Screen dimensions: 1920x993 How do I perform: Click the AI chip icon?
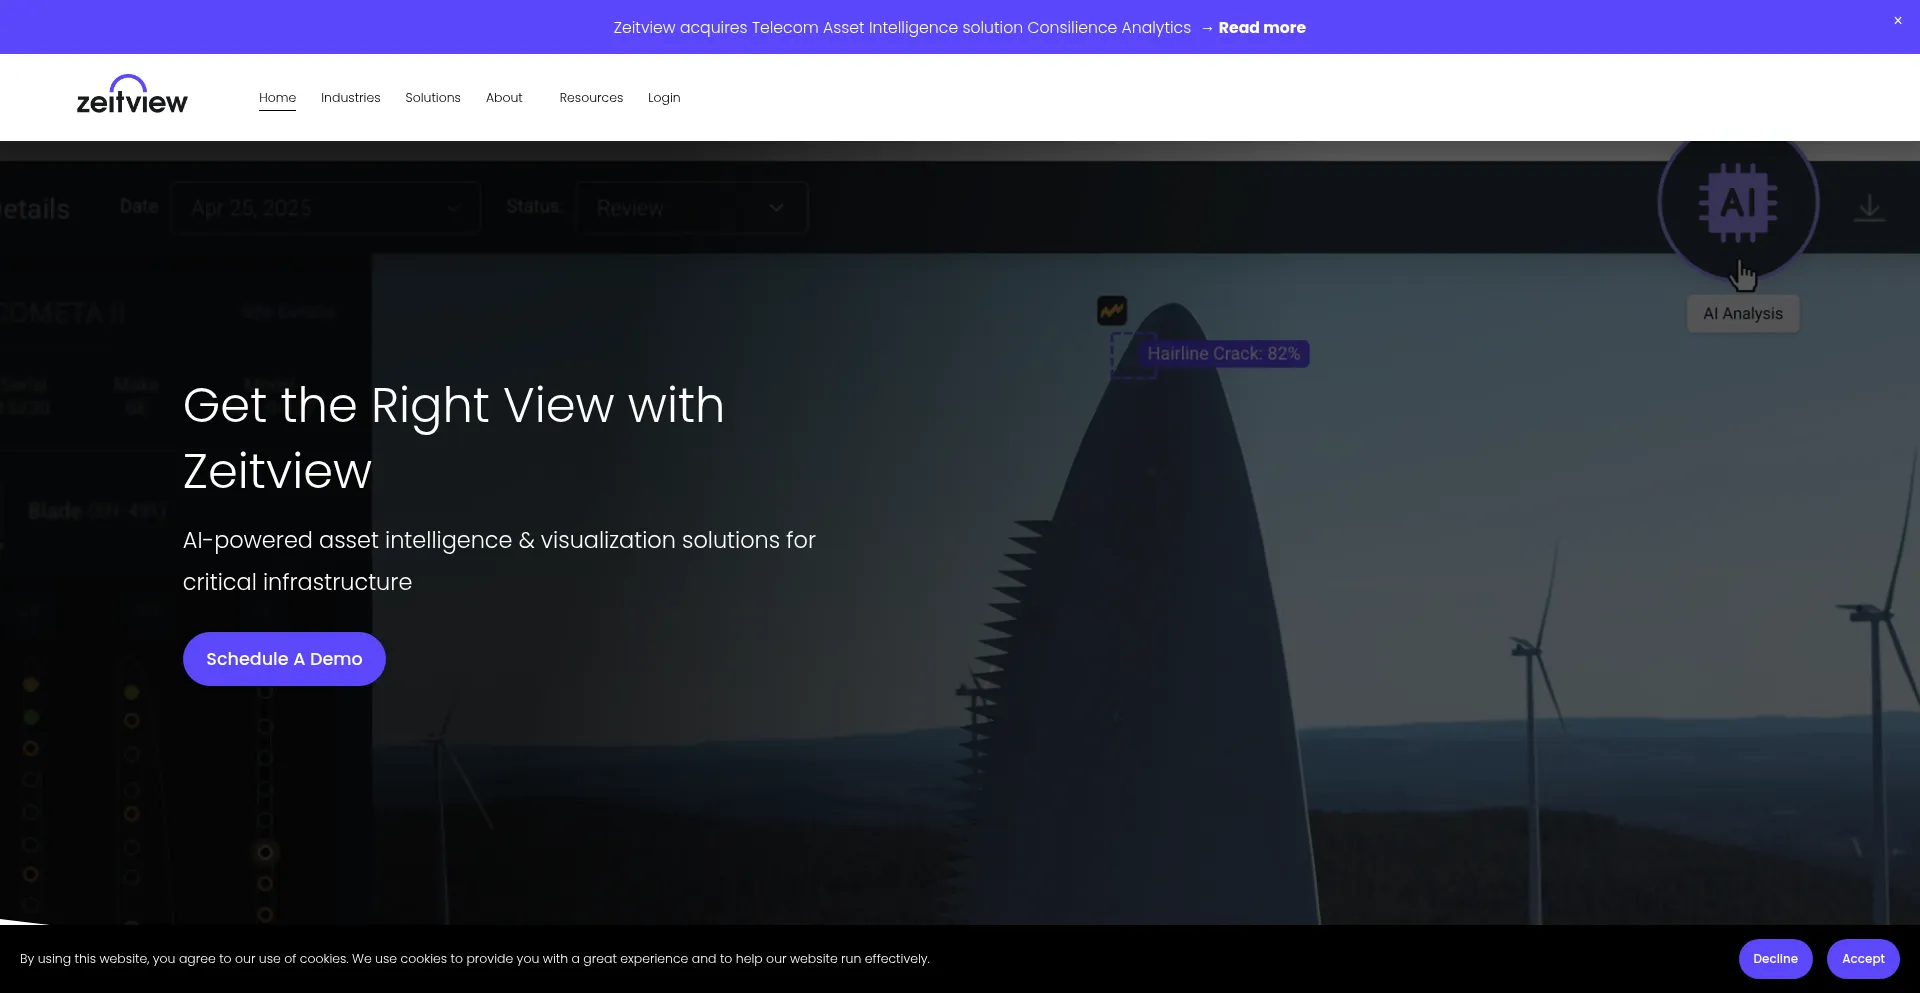pos(1738,203)
